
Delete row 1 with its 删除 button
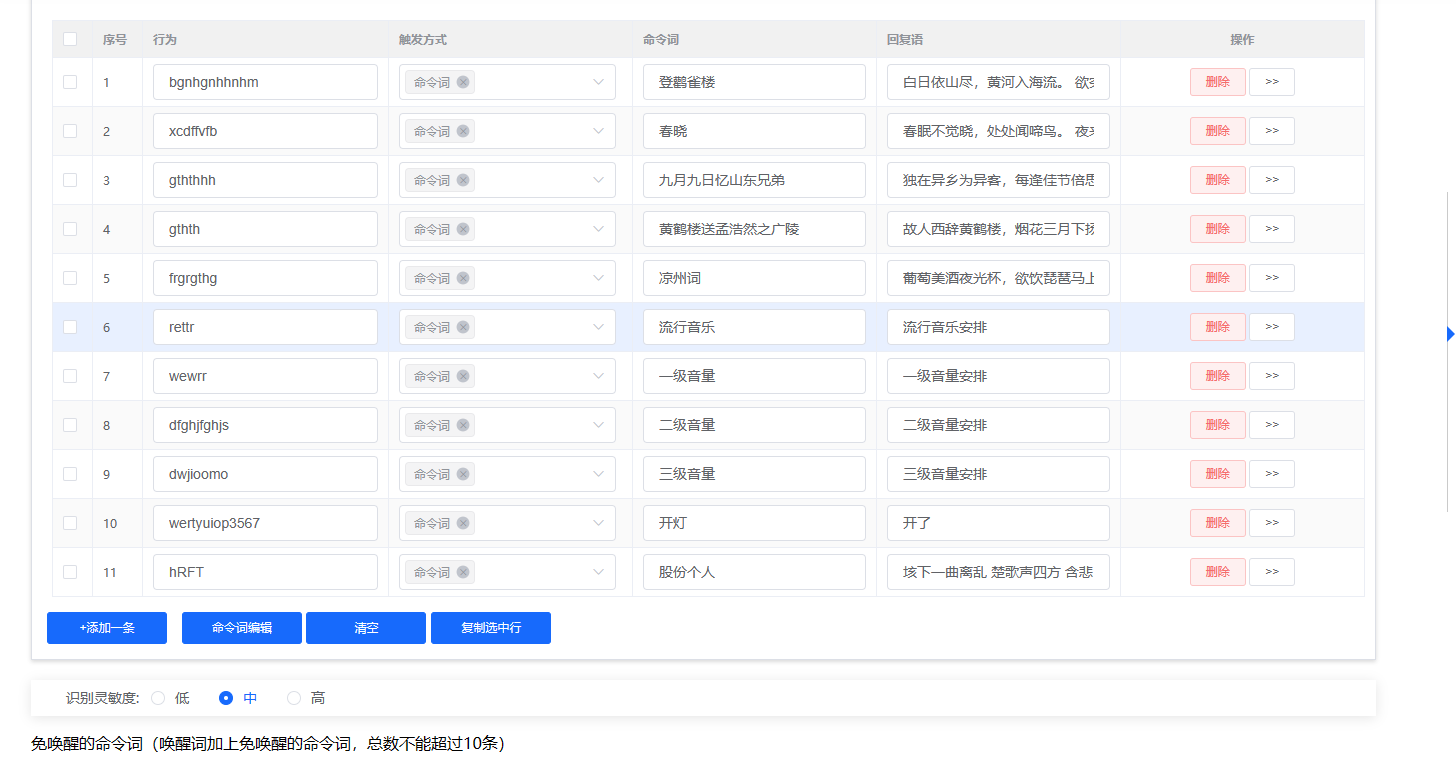tap(1217, 82)
